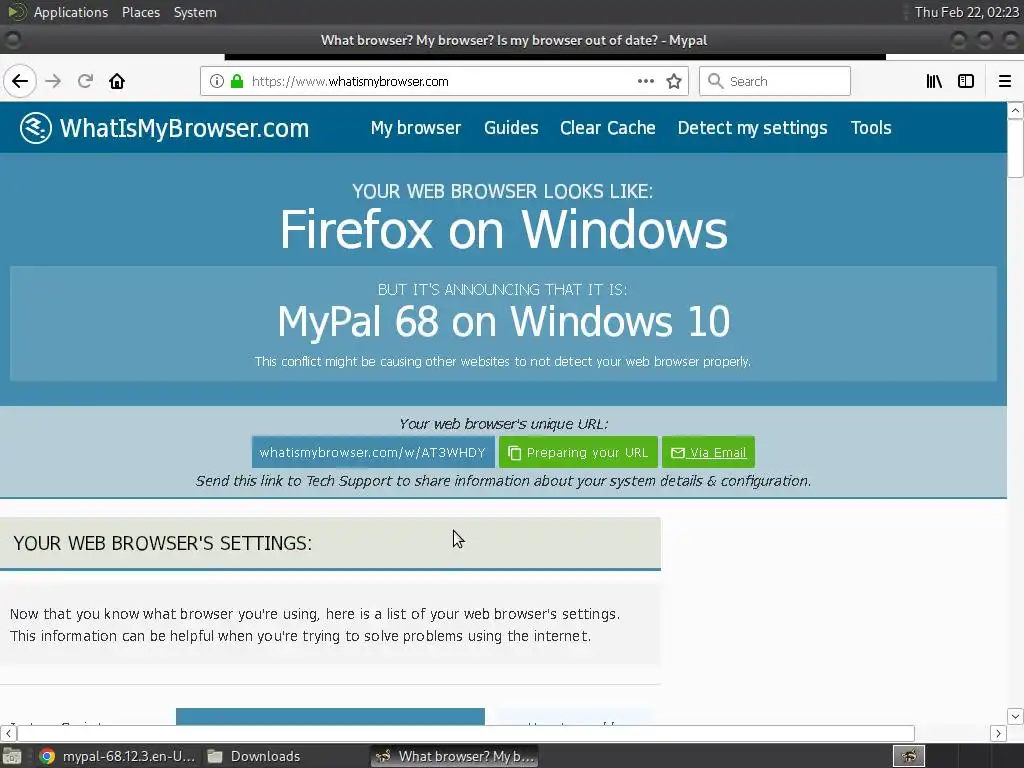Click the window menu button on title bar left

[x=12, y=40]
